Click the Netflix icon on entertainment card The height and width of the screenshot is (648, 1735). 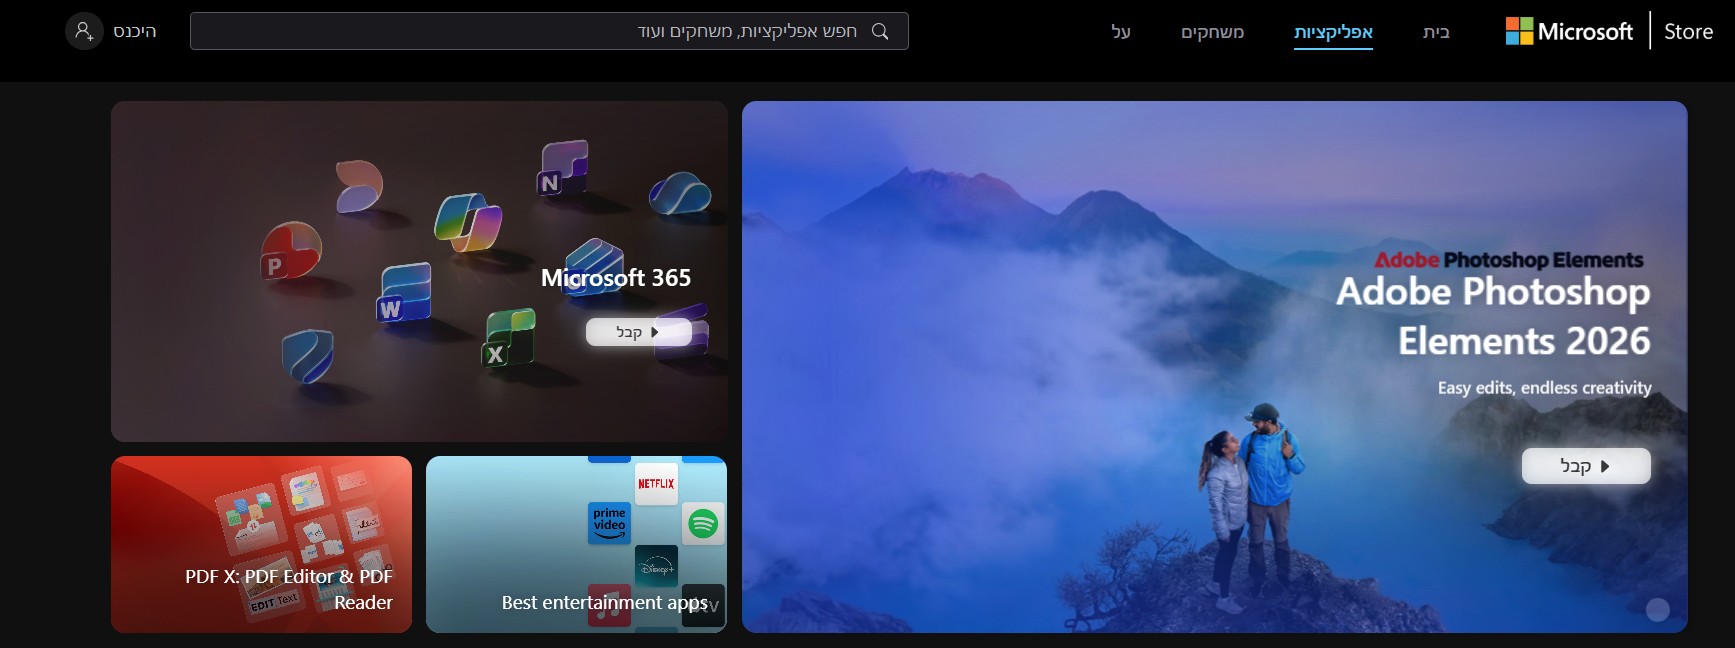656,484
